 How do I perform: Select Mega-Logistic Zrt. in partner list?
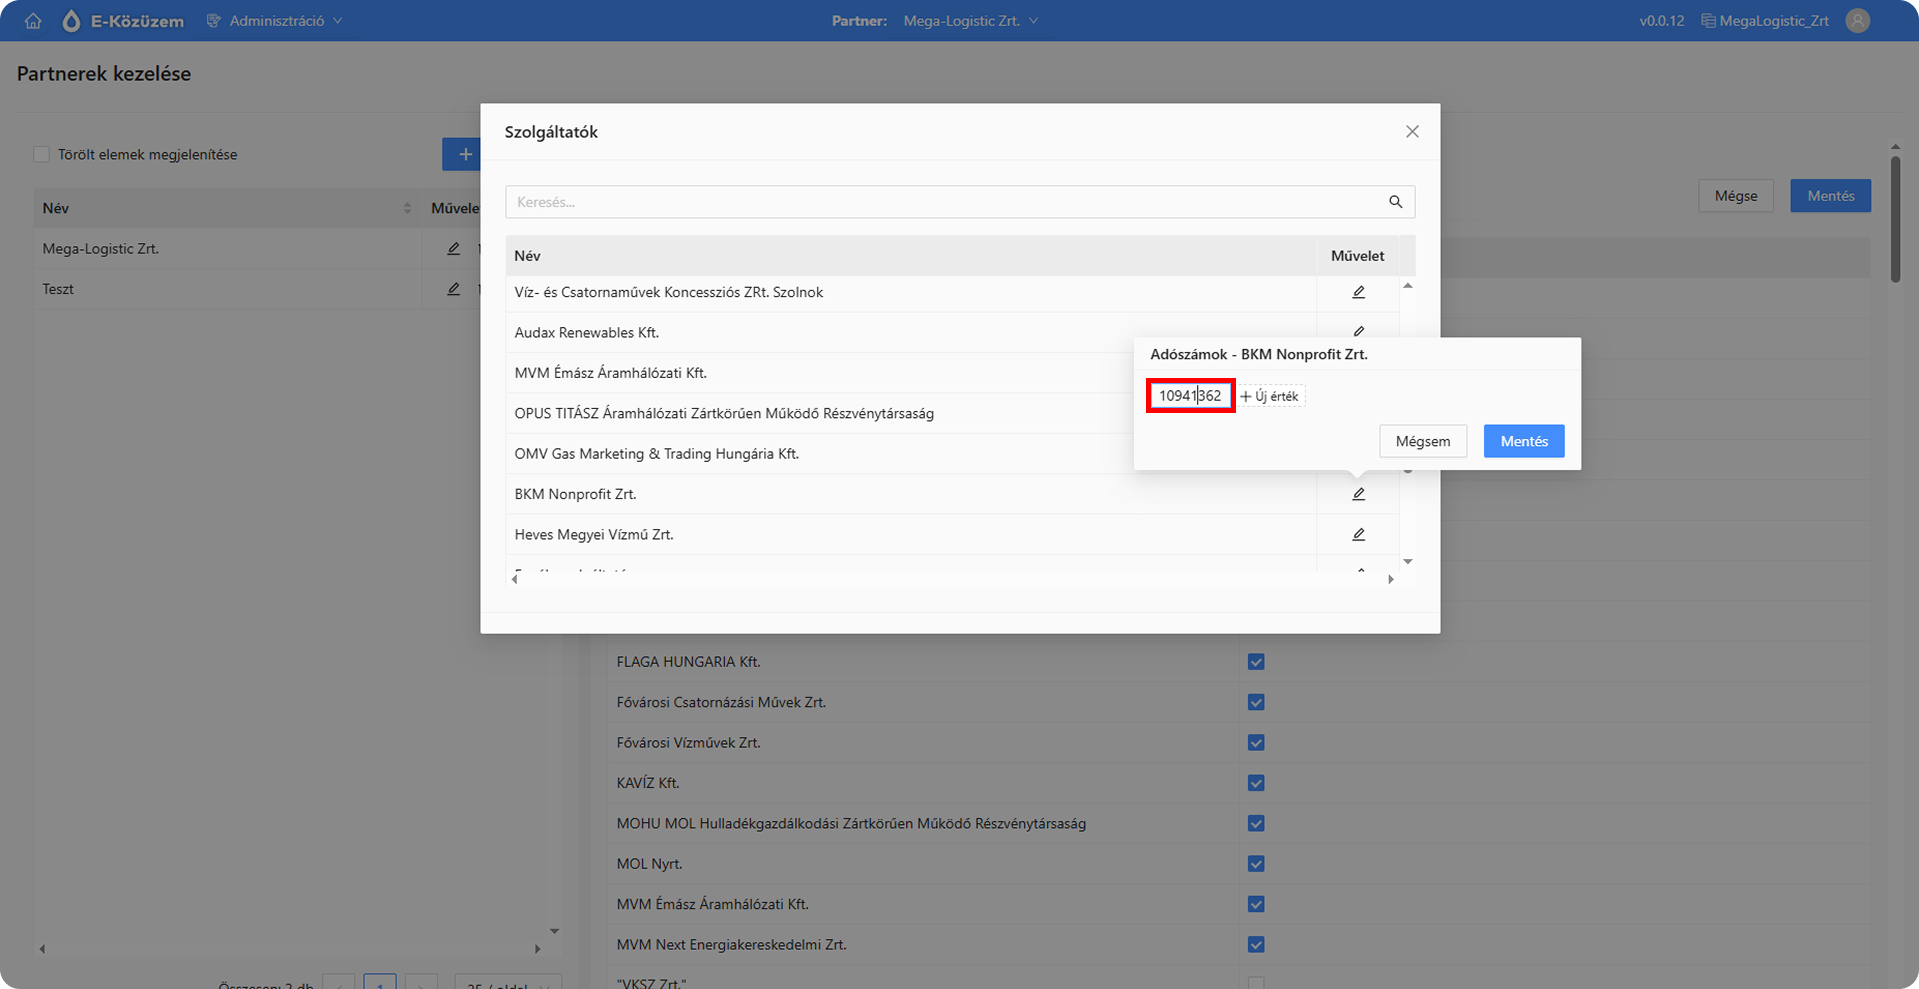tap(100, 249)
